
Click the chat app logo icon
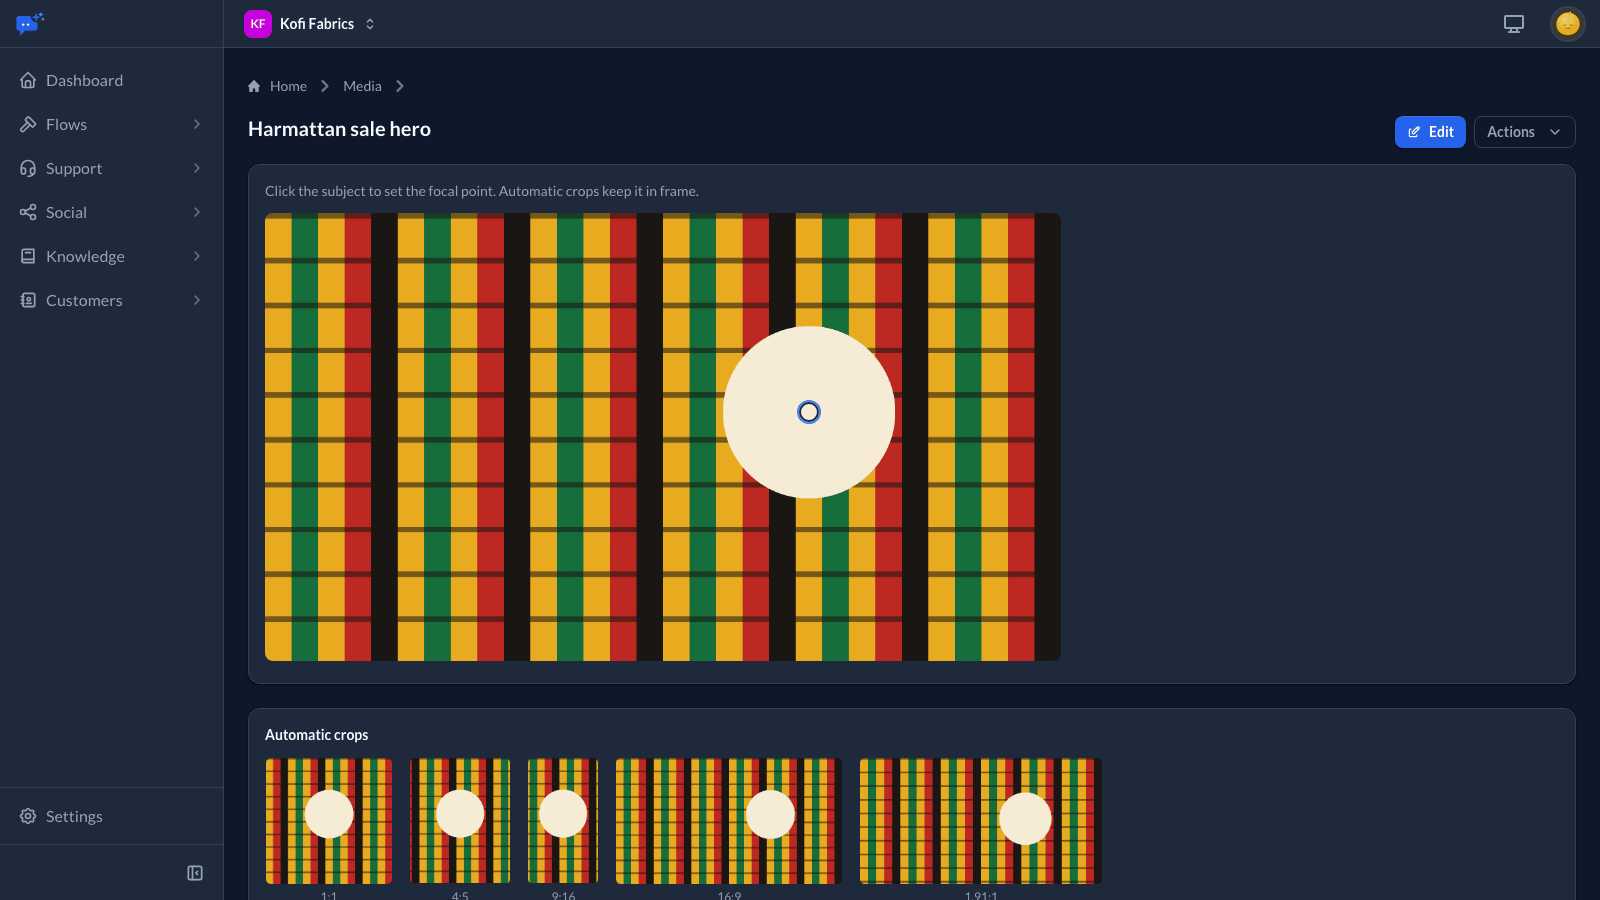coord(30,23)
